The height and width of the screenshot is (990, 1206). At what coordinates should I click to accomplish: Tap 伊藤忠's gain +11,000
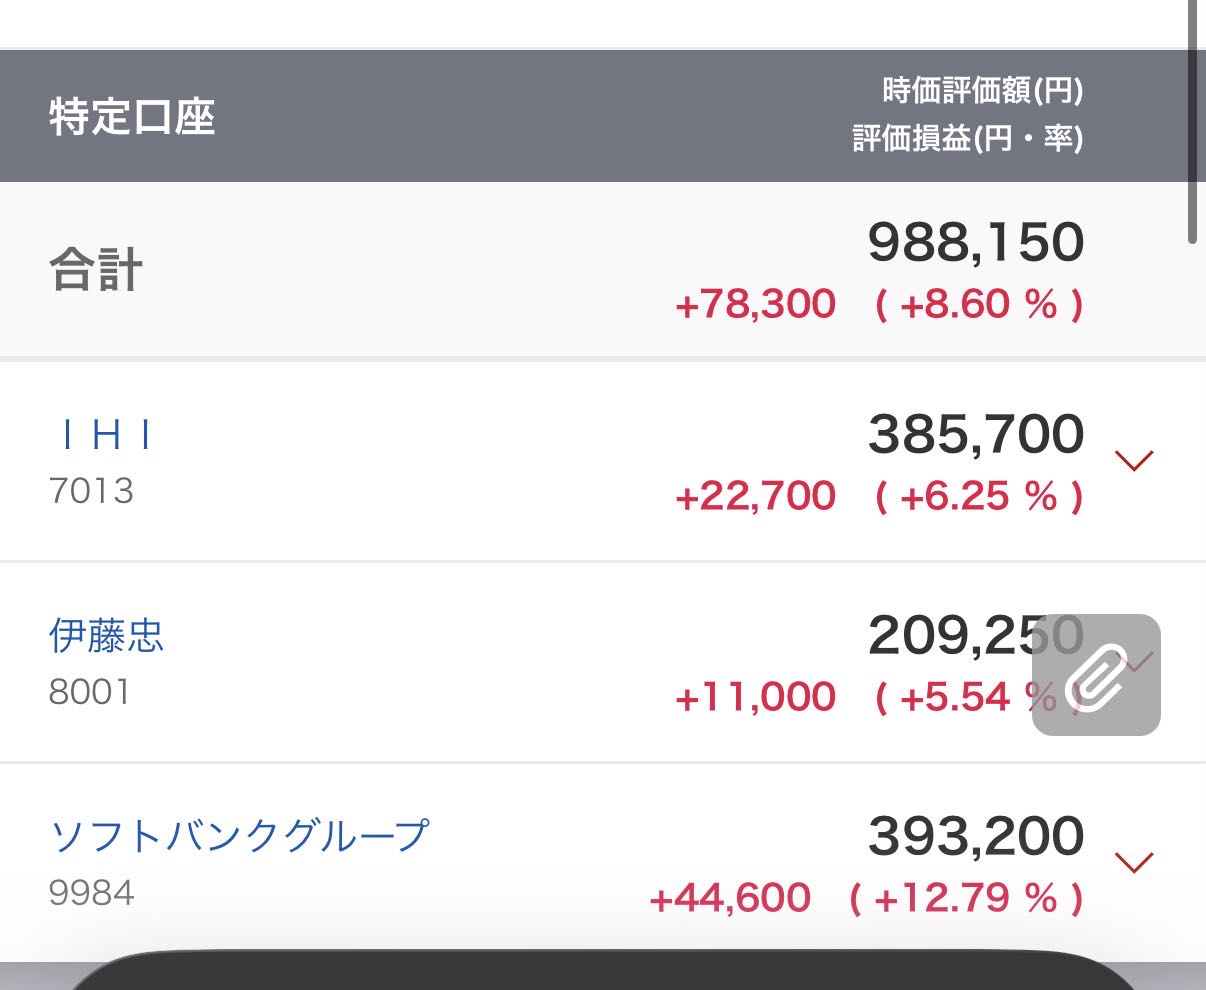click(x=755, y=697)
